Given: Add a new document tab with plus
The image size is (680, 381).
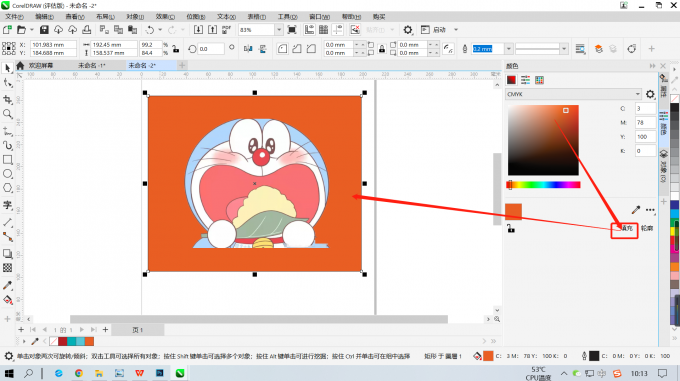Looking at the screenshot, I should click(182, 65).
